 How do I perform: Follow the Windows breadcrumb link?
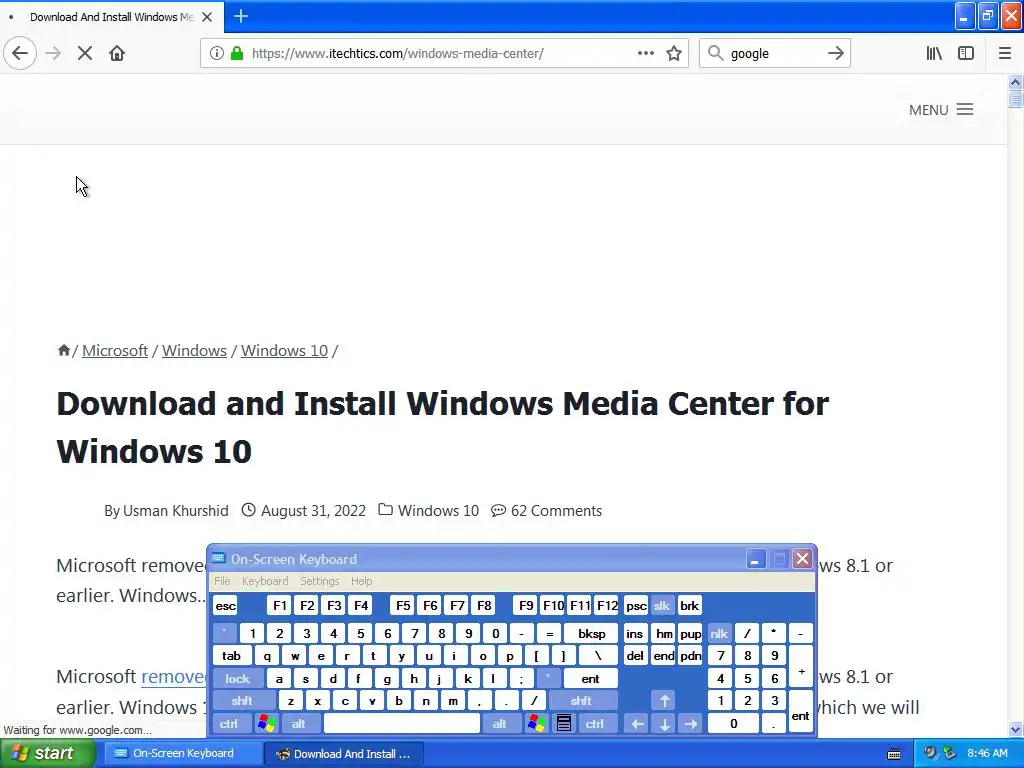click(x=194, y=351)
